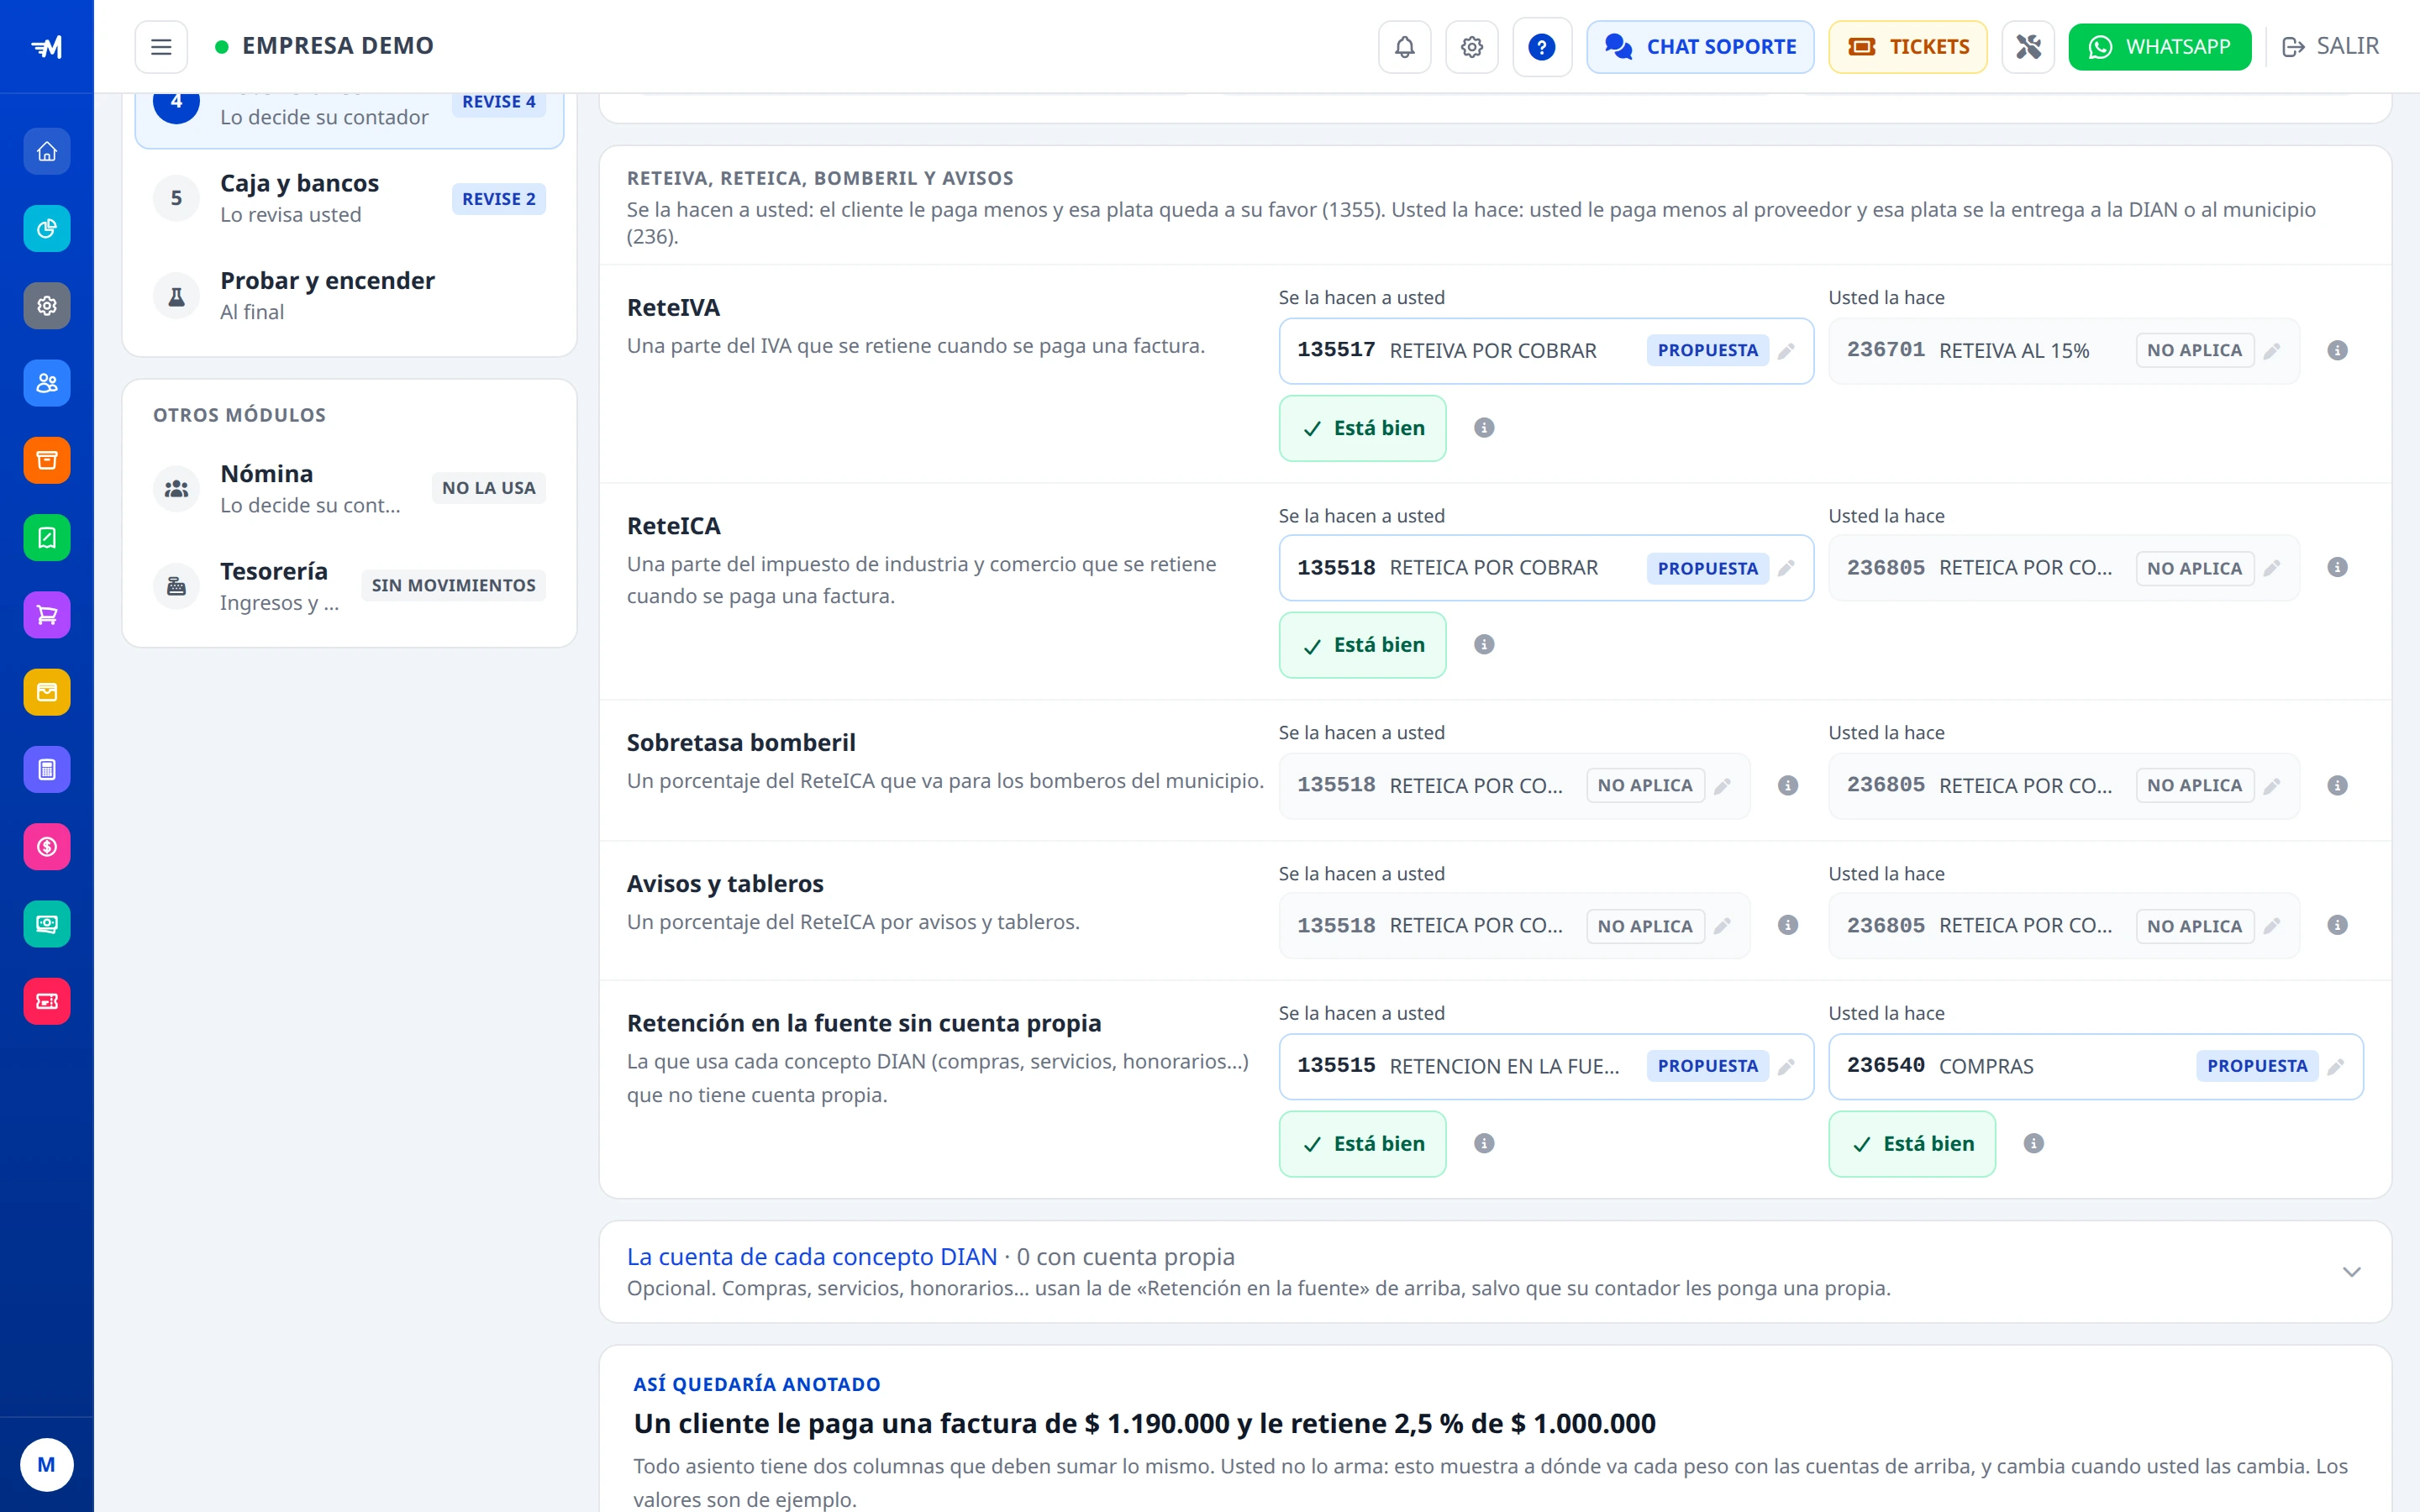This screenshot has height=1512, width=2420.
Task: Click SALIR to log out
Action: (x=2330, y=47)
